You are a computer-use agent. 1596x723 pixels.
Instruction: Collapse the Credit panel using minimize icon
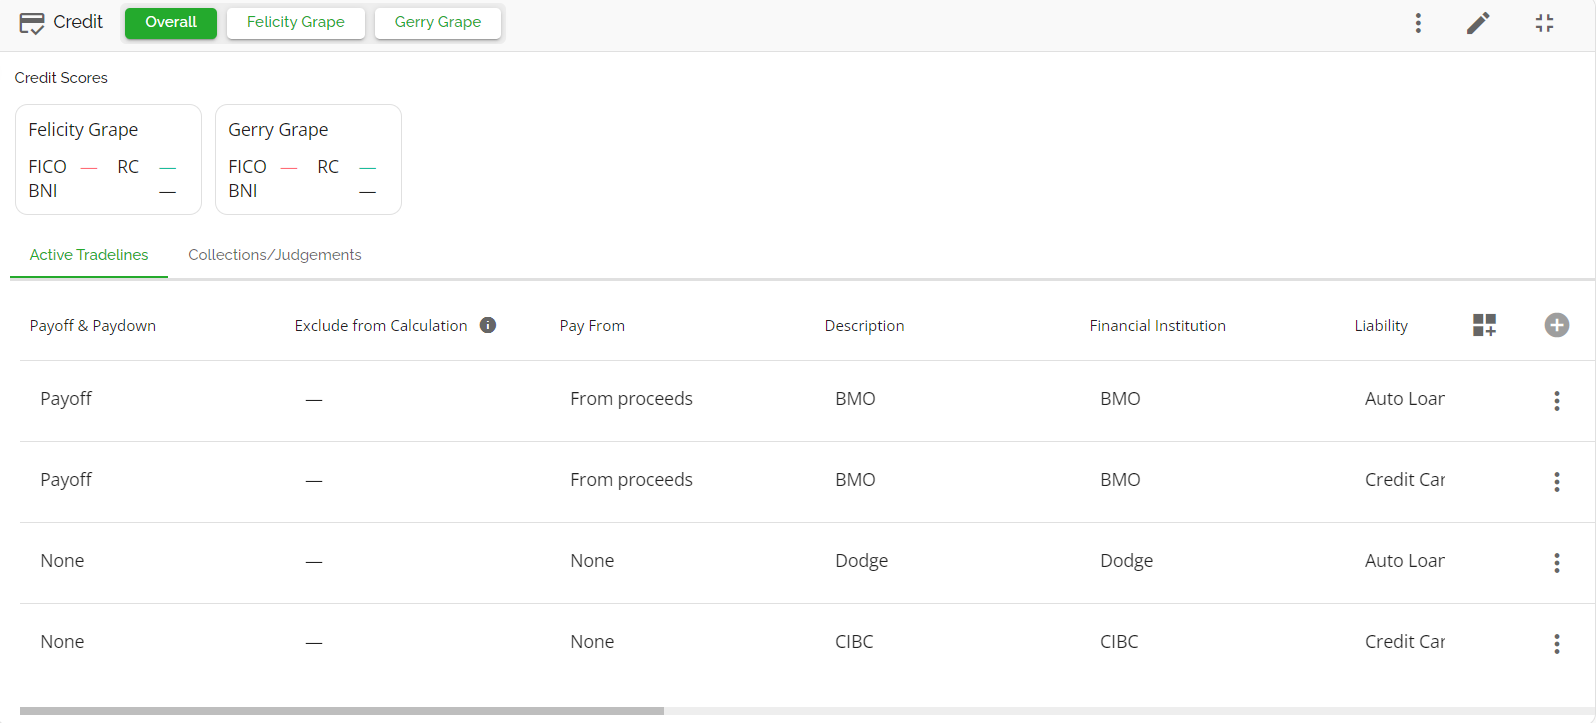pyautogui.click(x=1544, y=23)
